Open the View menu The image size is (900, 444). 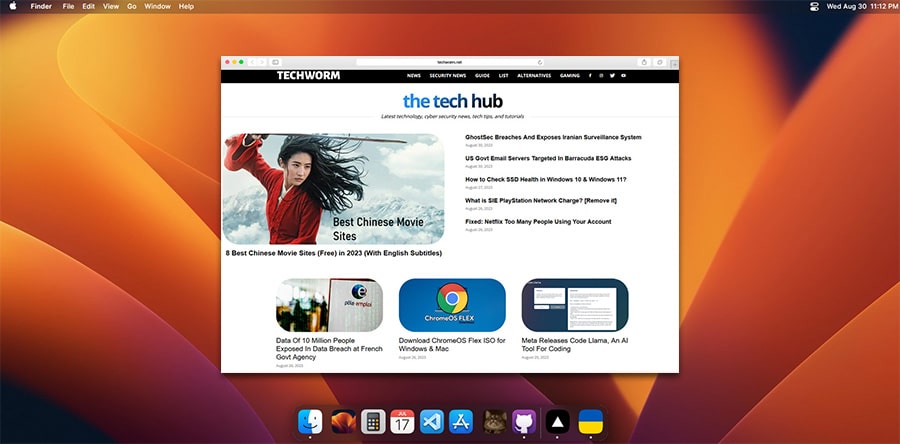tap(111, 6)
